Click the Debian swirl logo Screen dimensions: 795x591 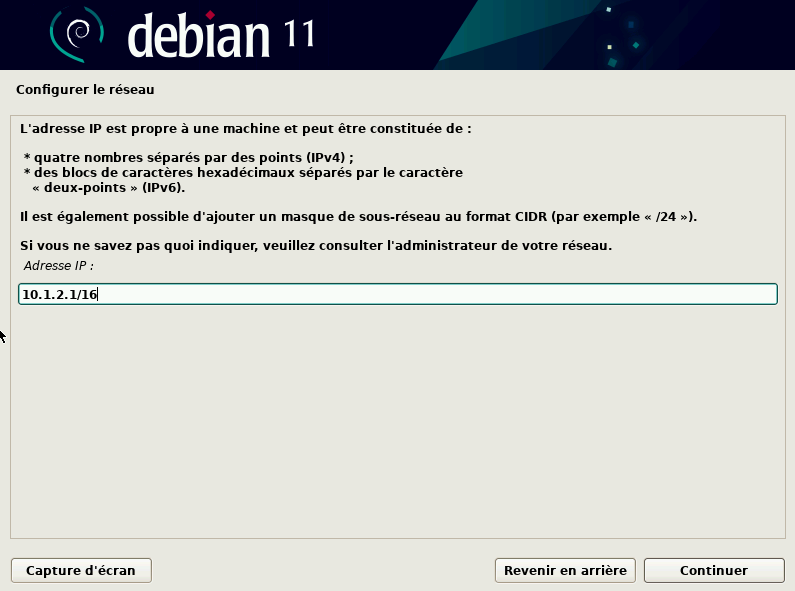(x=77, y=34)
